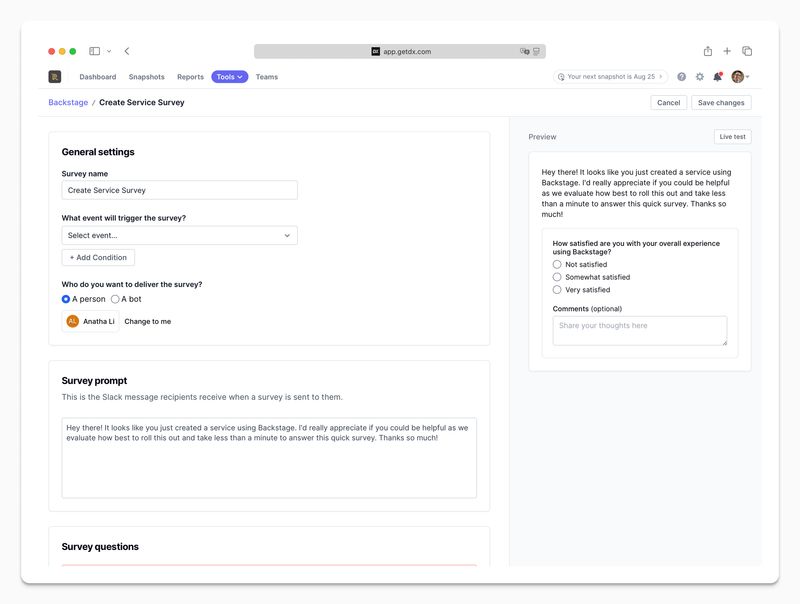Click the Save changes button

(720, 103)
